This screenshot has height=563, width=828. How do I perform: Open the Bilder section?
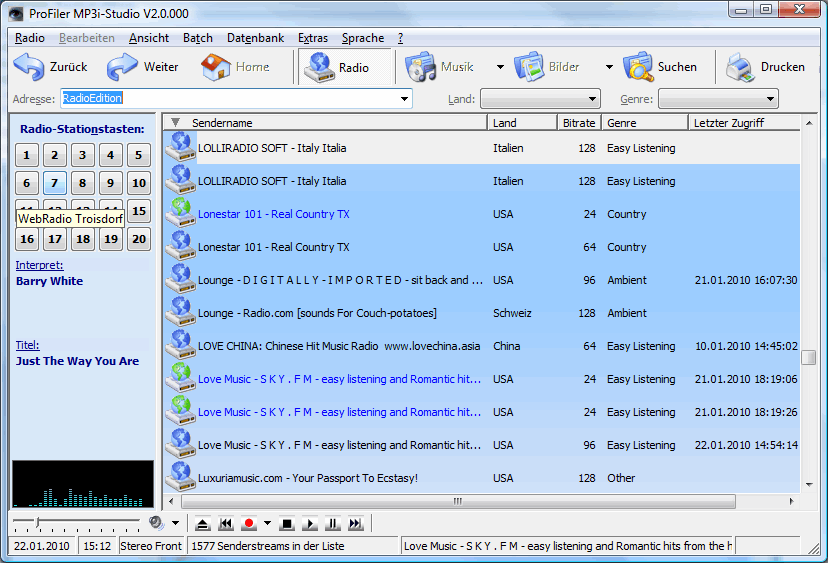click(547, 67)
